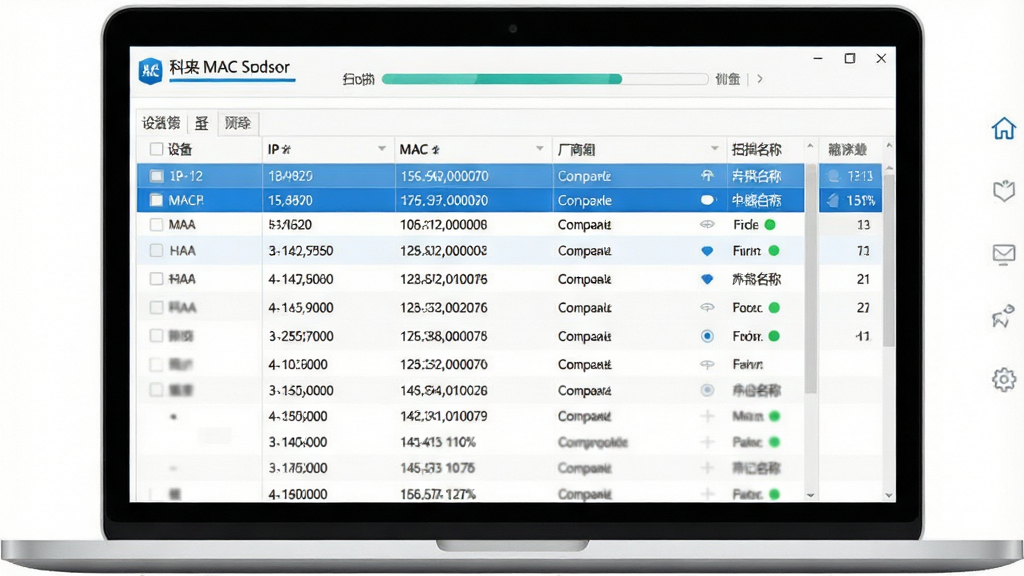This screenshot has width=1024, height=576.
Task: Toggle checkbox in 3-142,5550 row
Action: coord(156,251)
